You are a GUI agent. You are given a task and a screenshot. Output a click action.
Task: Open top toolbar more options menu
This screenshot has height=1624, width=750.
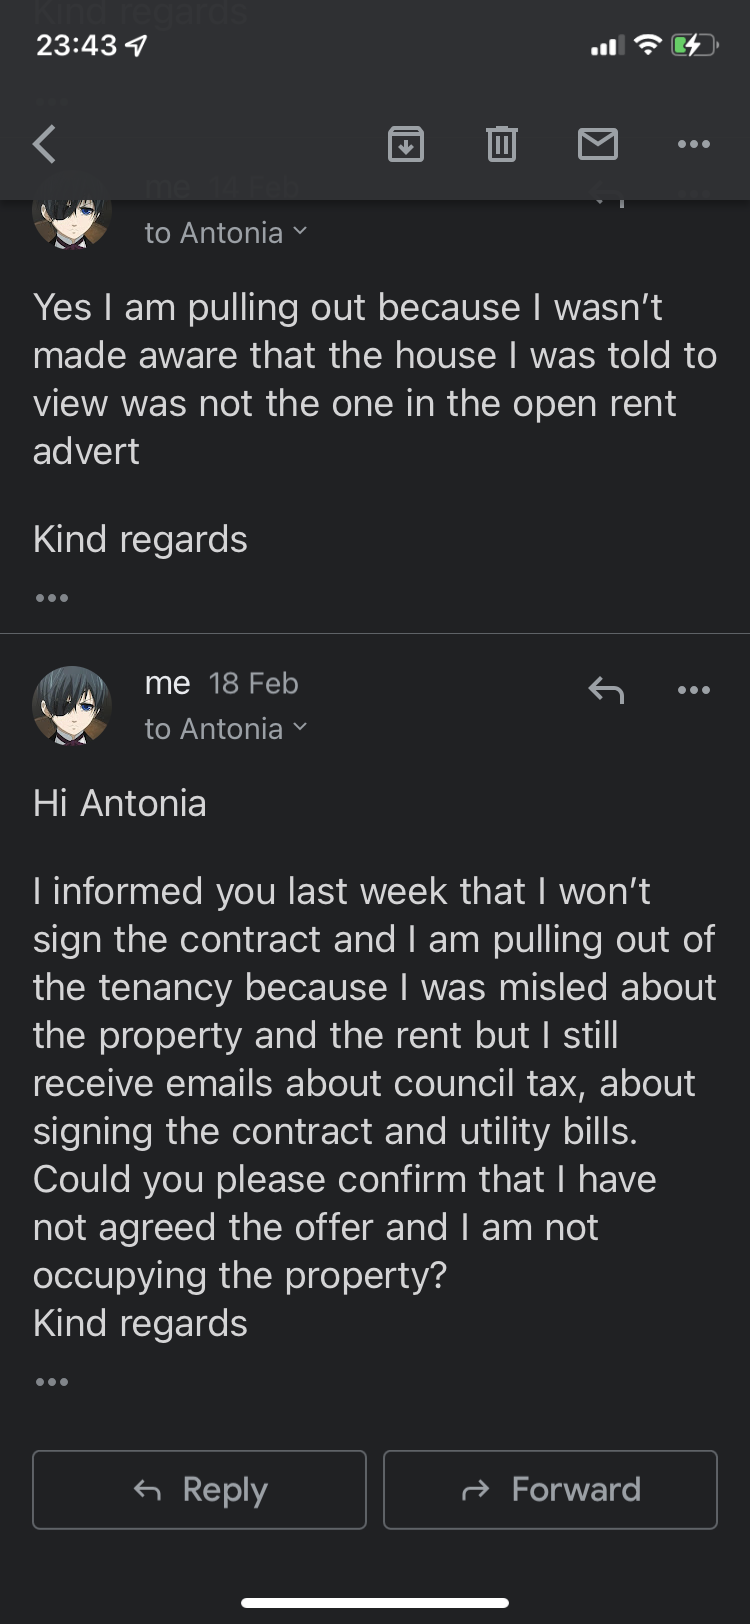point(693,145)
